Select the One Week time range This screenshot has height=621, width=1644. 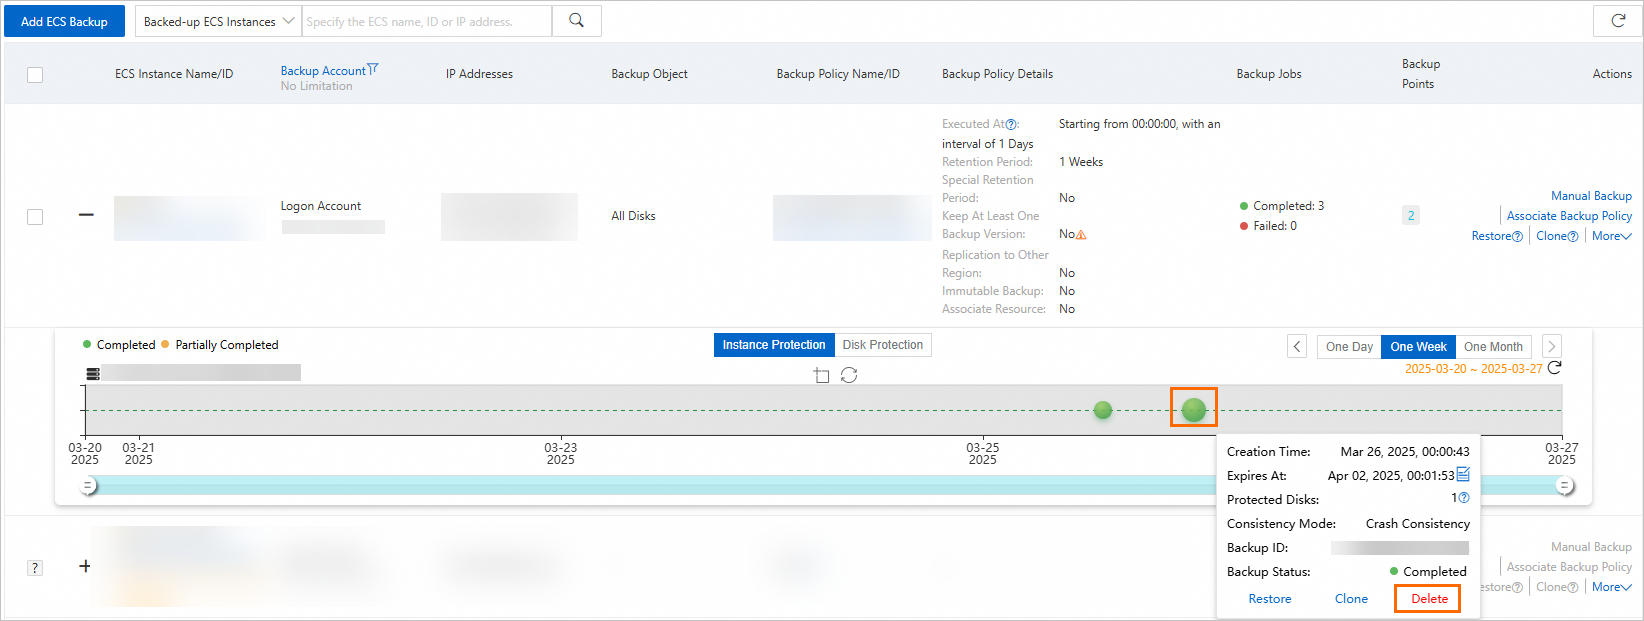(x=1418, y=347)
